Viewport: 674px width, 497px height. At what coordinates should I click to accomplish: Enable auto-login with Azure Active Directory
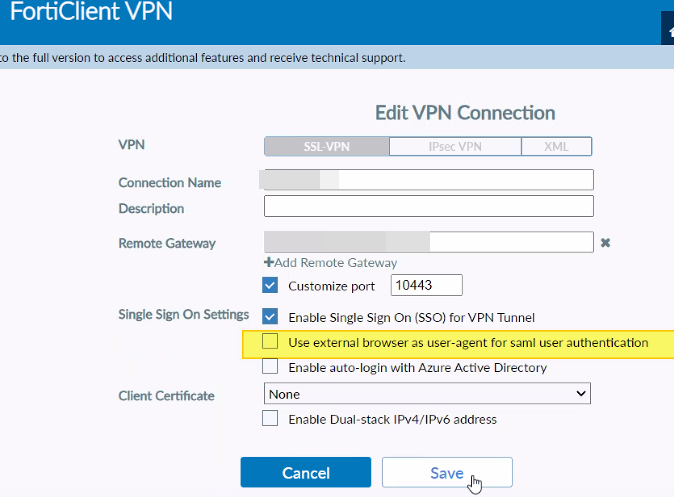270,367
